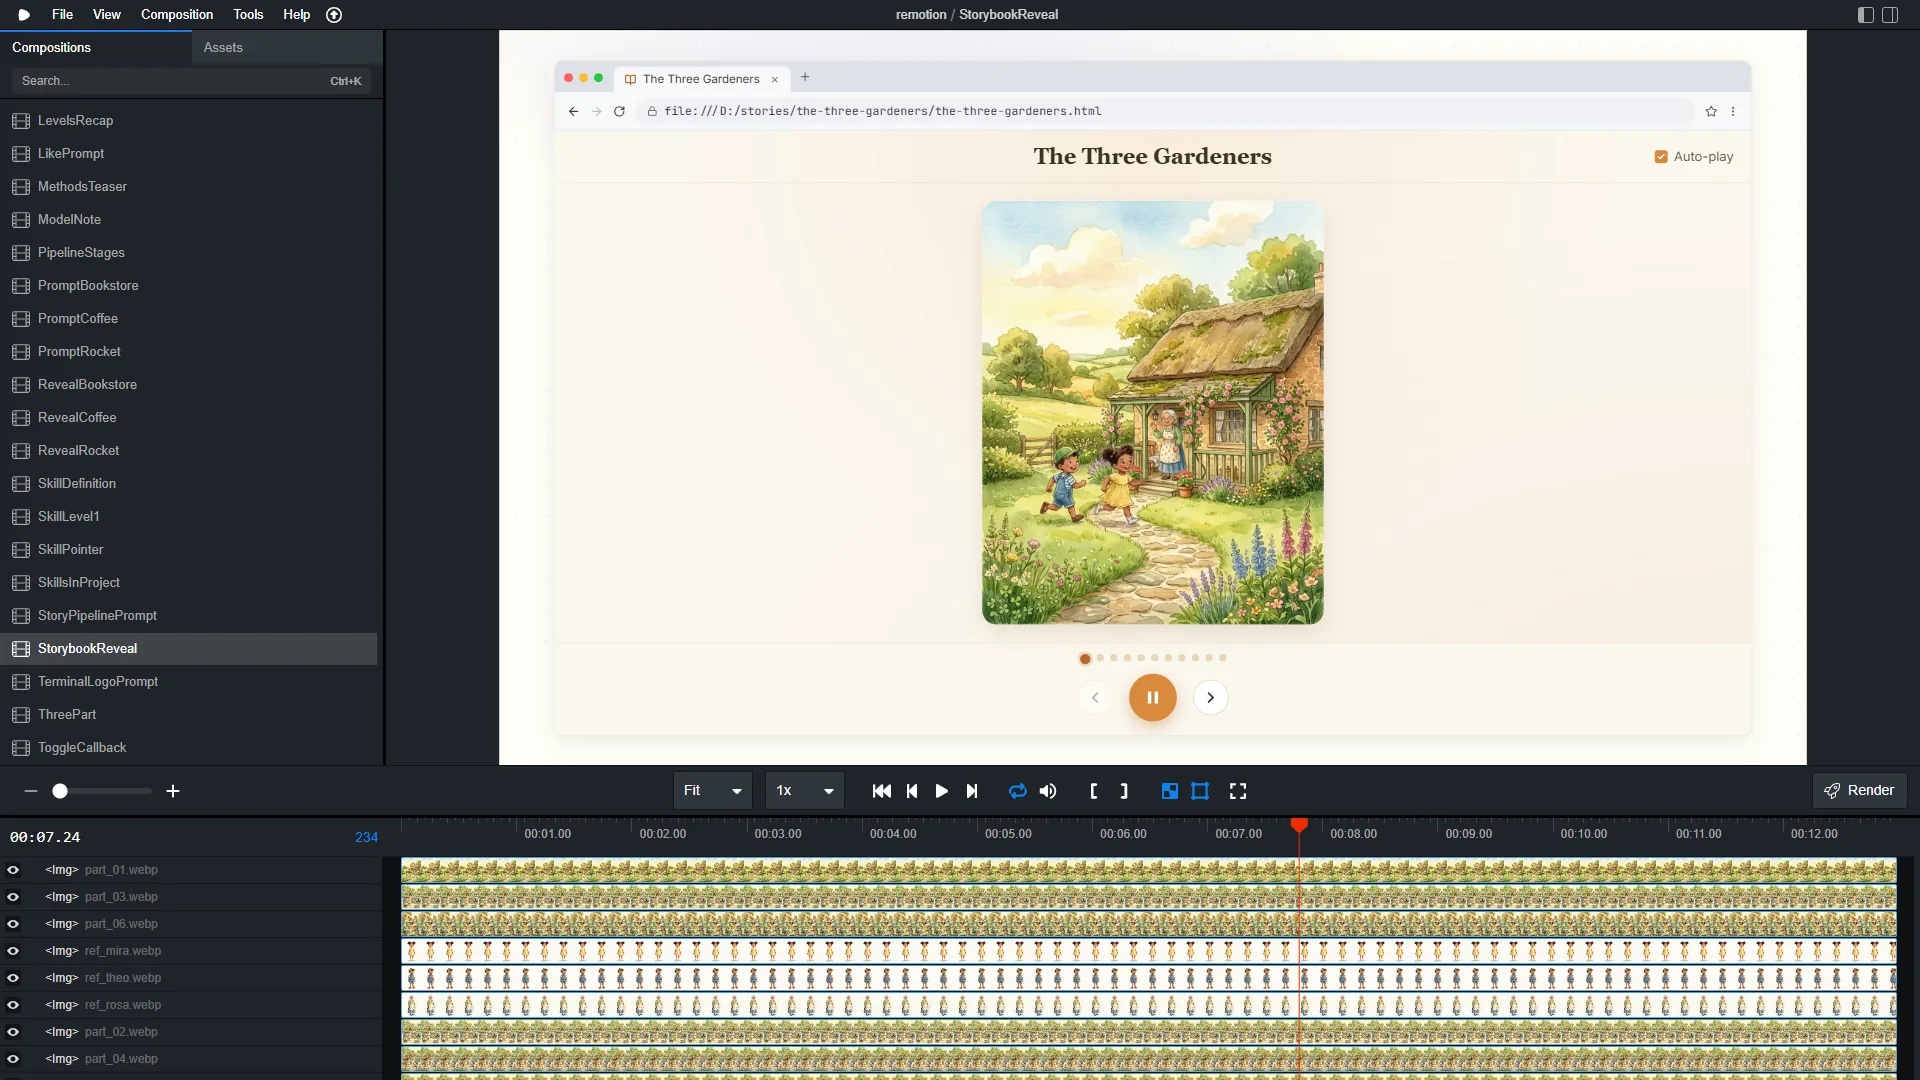1920x1080 pixels.
Task: Mute the preview audio
Action: click(1048, 791)
